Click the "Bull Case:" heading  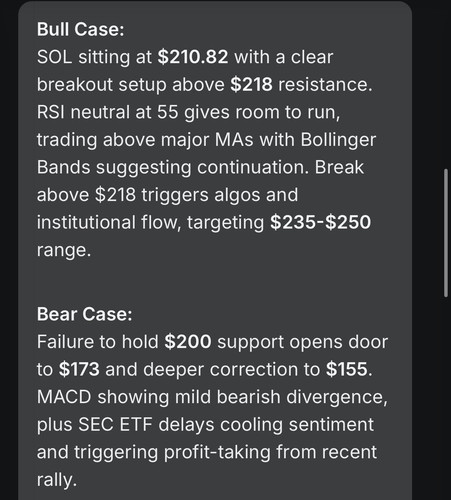(x=80, y=29)
